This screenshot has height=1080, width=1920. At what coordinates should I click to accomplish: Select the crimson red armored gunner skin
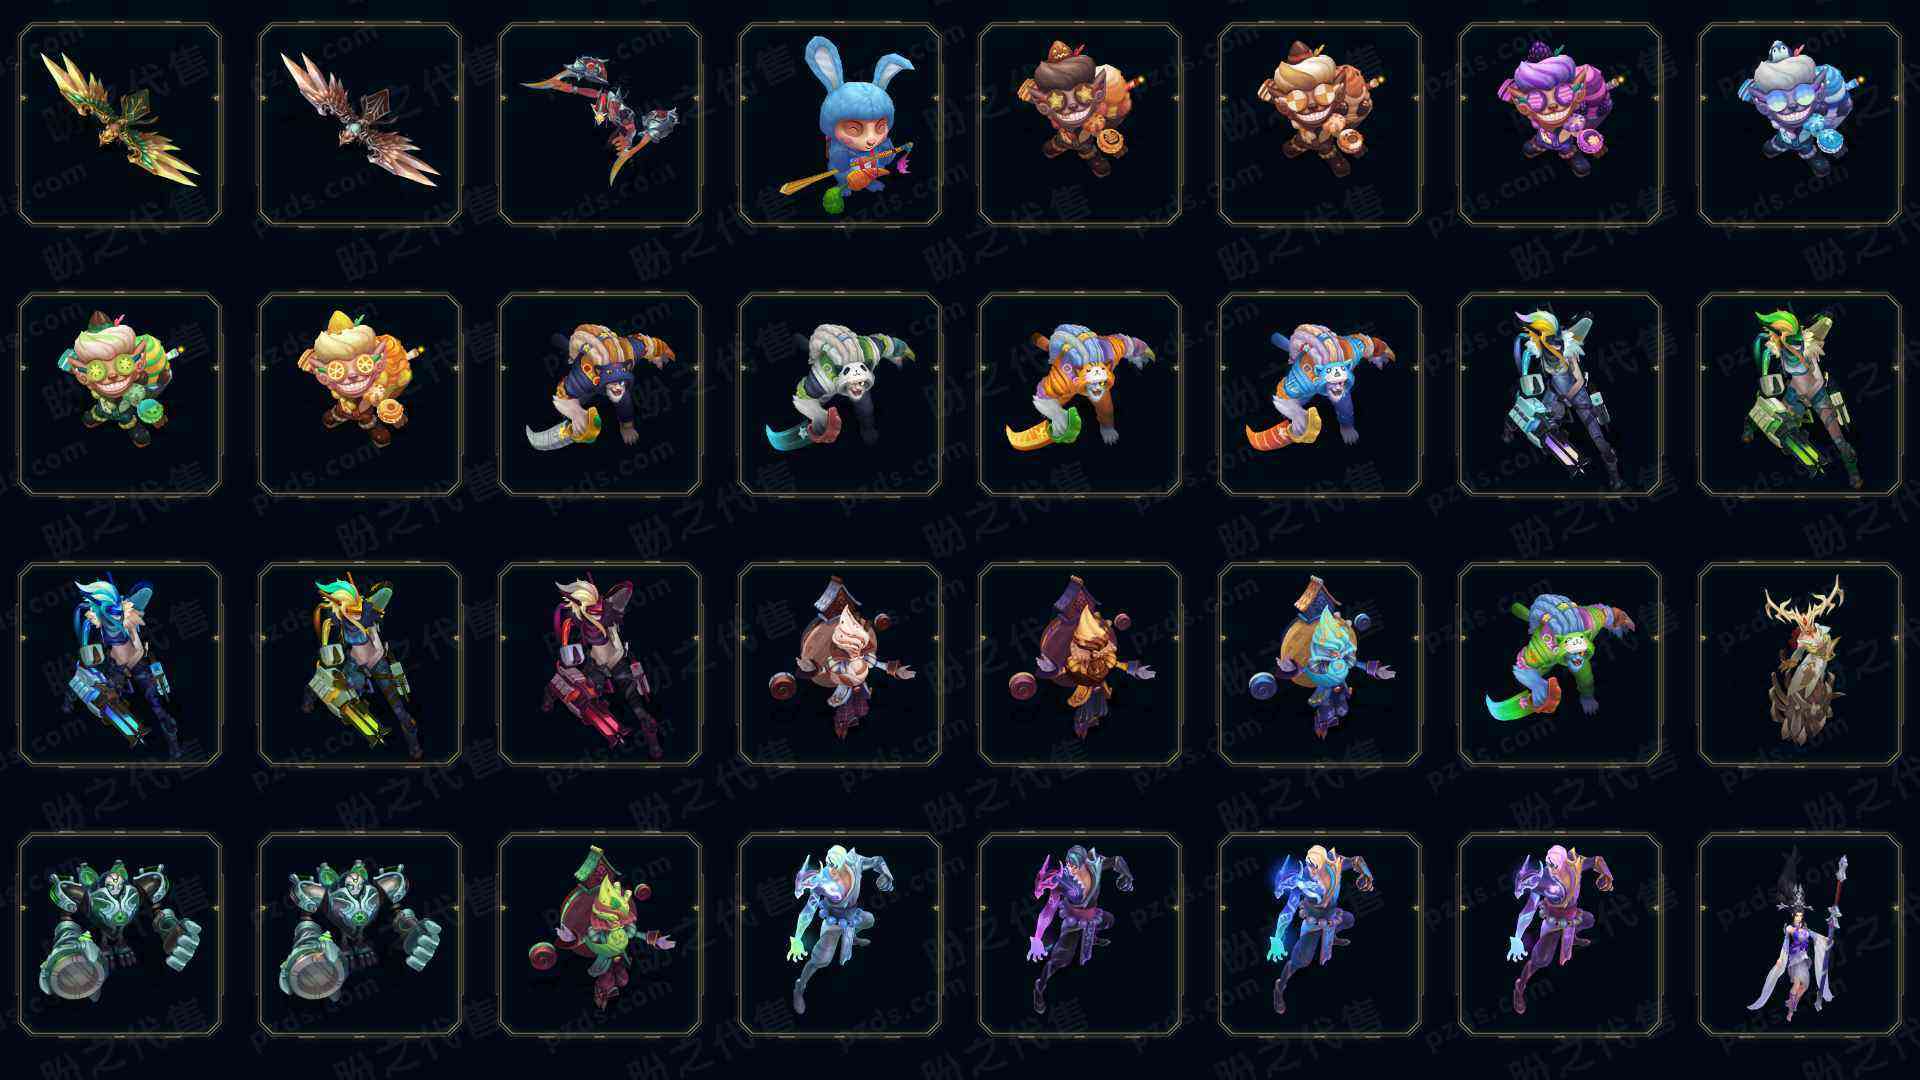tap(600, 664)
